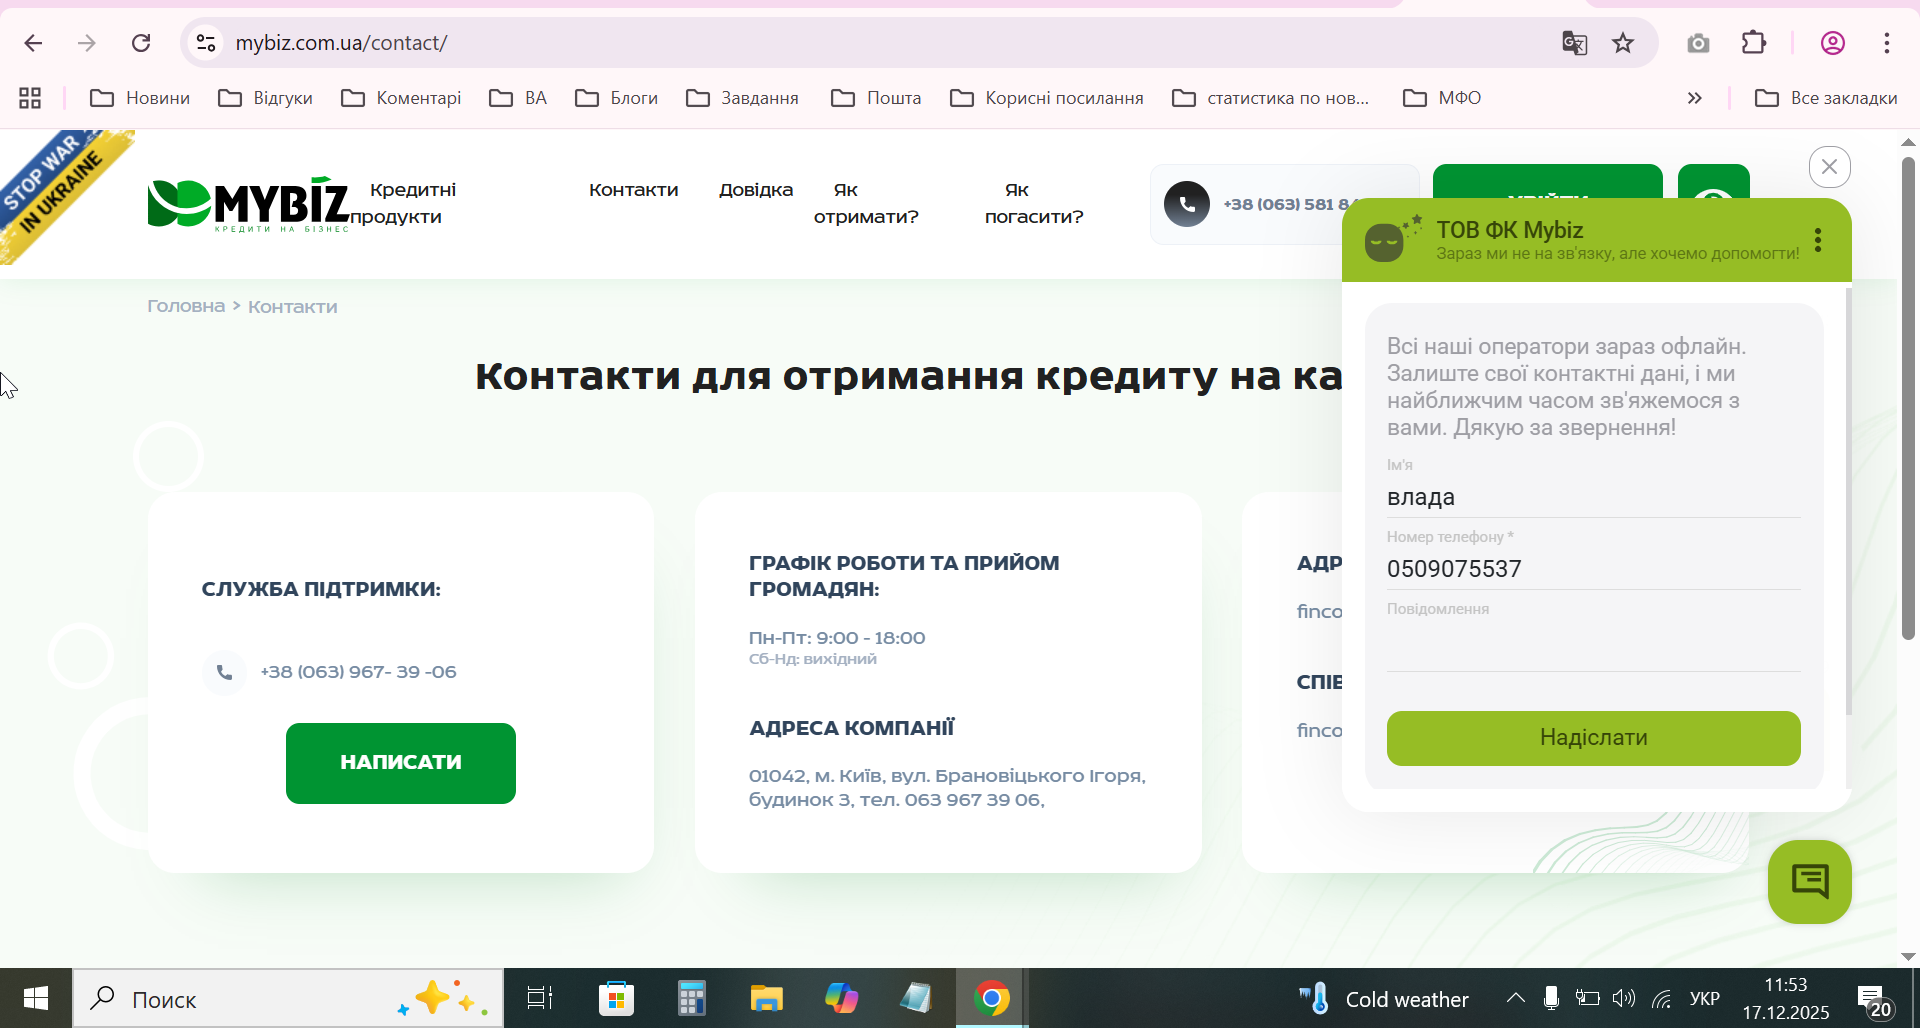Click the network icon in system tray
The height and width of the screenshot is (1028, 1920).
[1662, 998]
